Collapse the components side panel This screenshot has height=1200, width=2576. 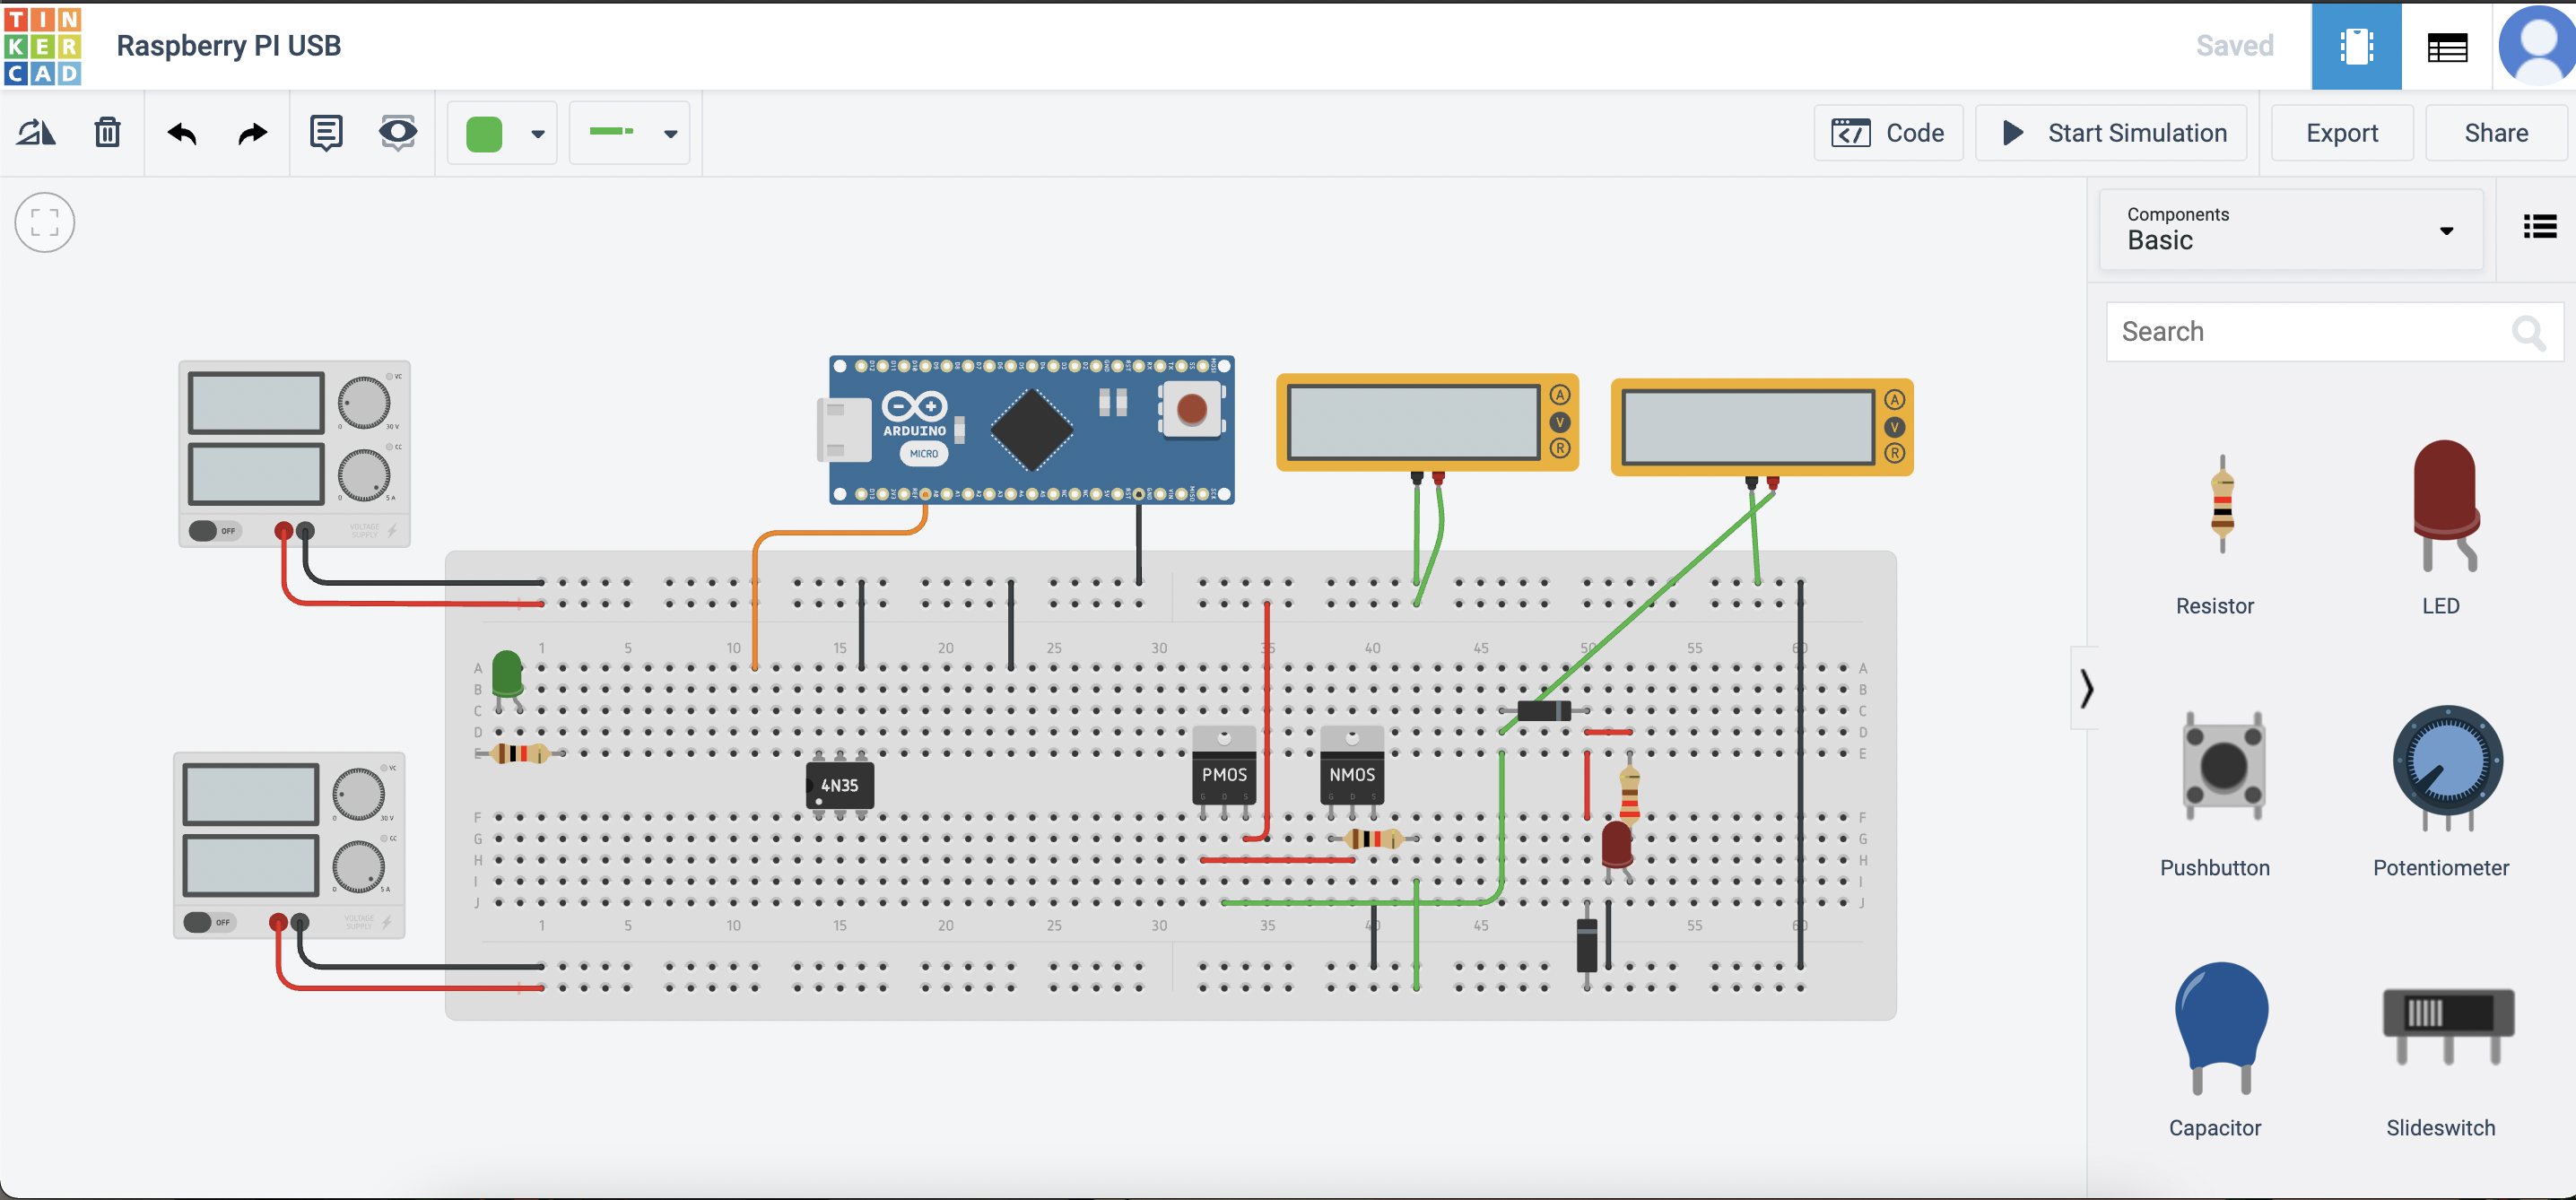(2085, 688)
